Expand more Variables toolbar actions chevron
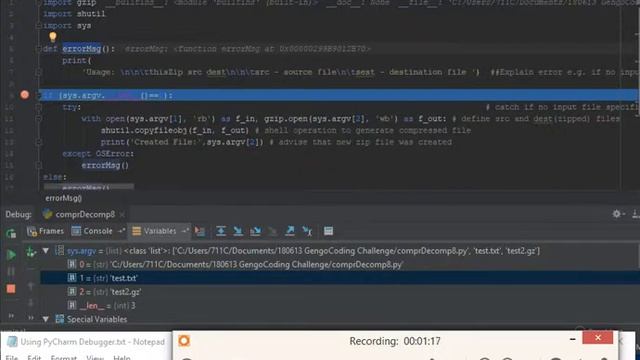The image size is (640, 360). pos(31,317)
